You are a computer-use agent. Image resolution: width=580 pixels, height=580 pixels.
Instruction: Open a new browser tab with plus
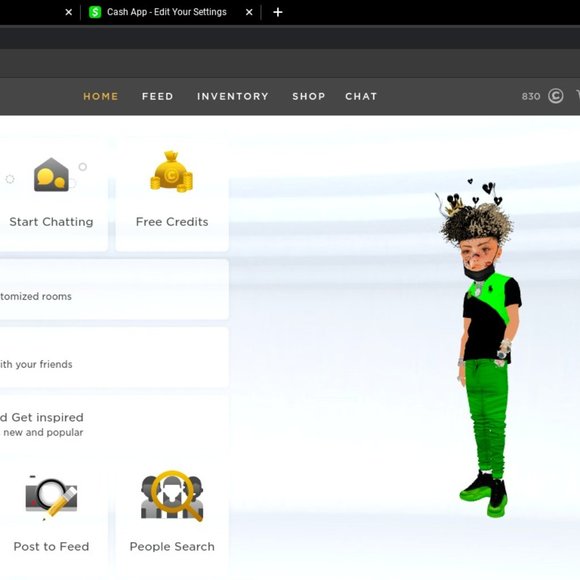tap(278, 12)
